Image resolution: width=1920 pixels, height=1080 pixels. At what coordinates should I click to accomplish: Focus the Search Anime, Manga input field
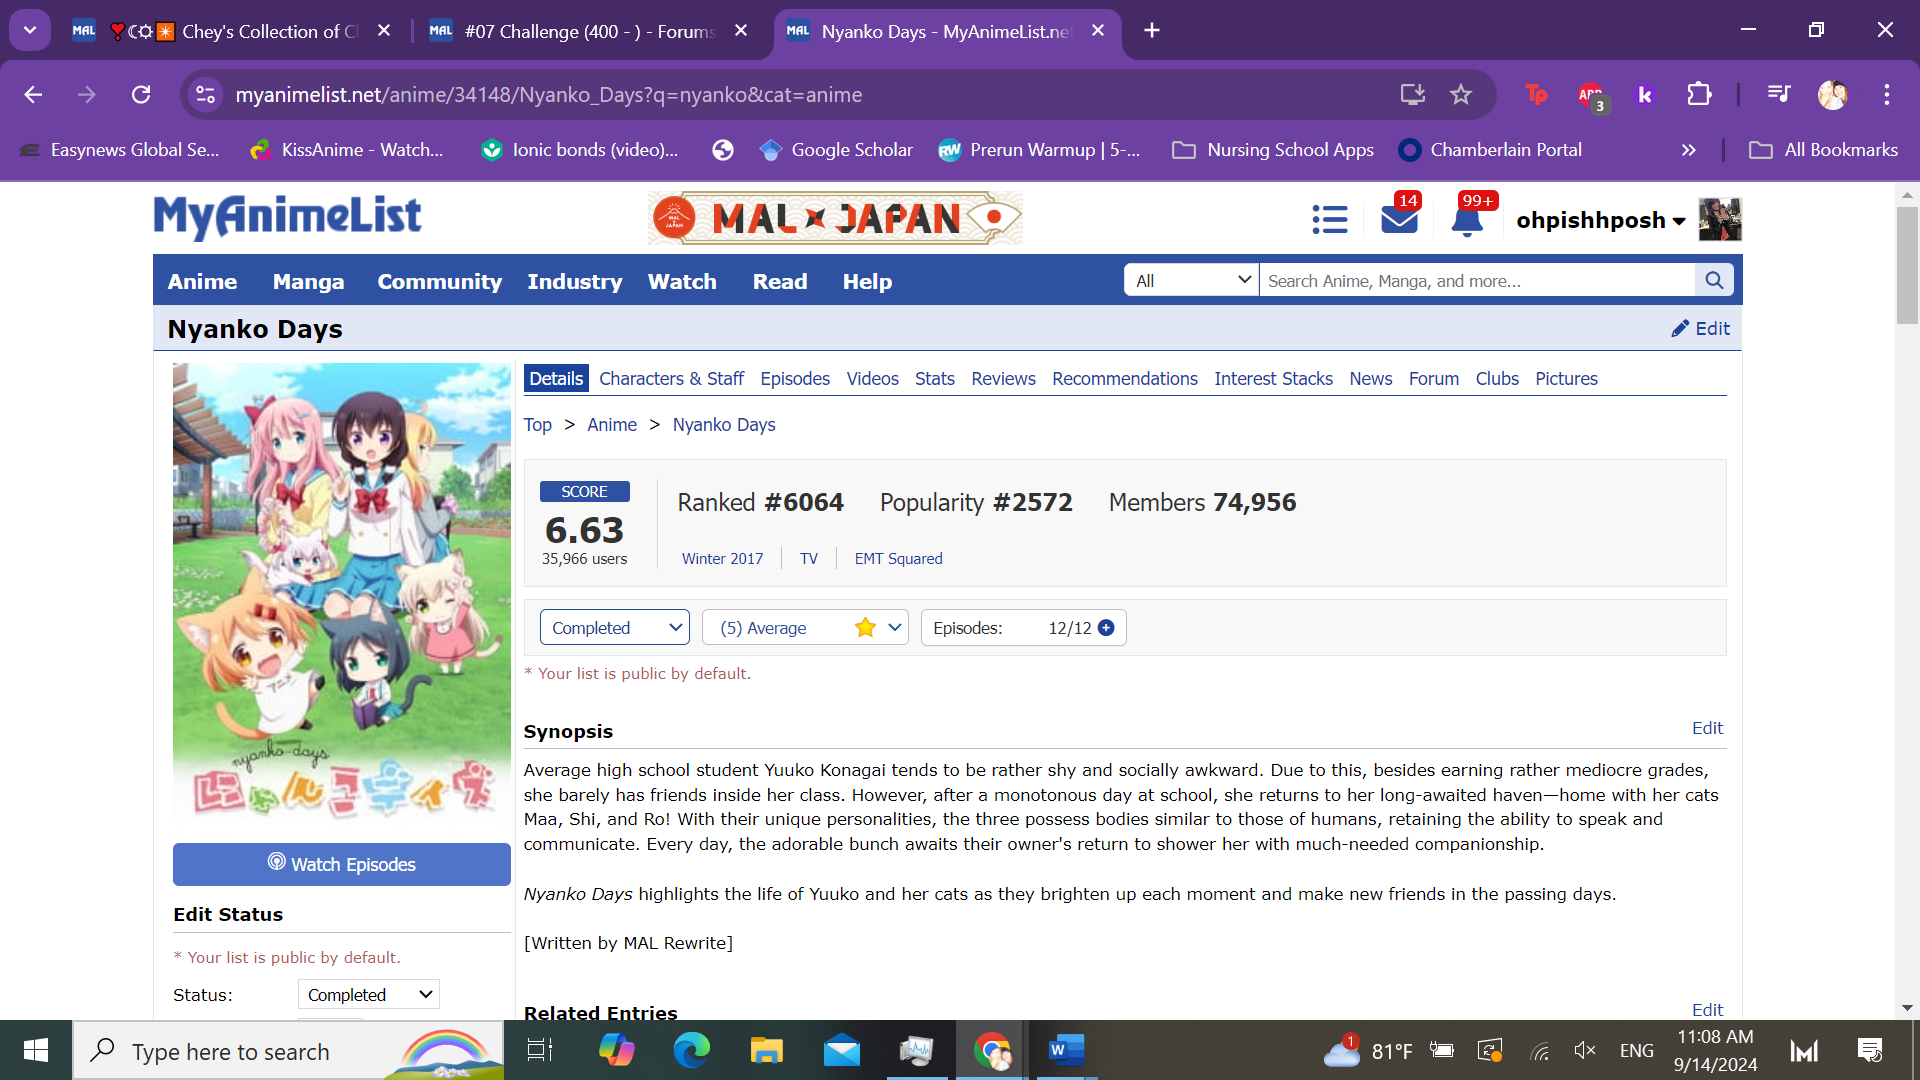pyautogui.click(x=1476, y=281)
